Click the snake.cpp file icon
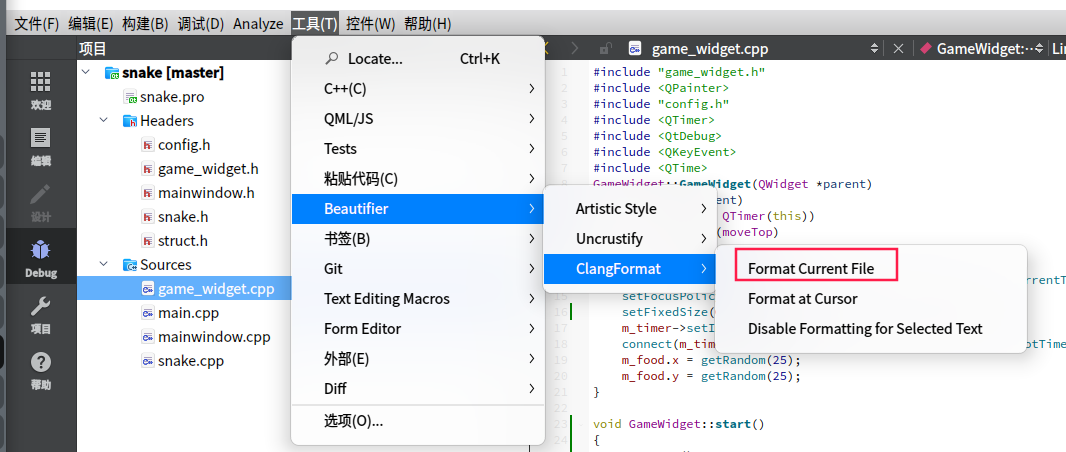The image size is (1066, 452). 148,361
